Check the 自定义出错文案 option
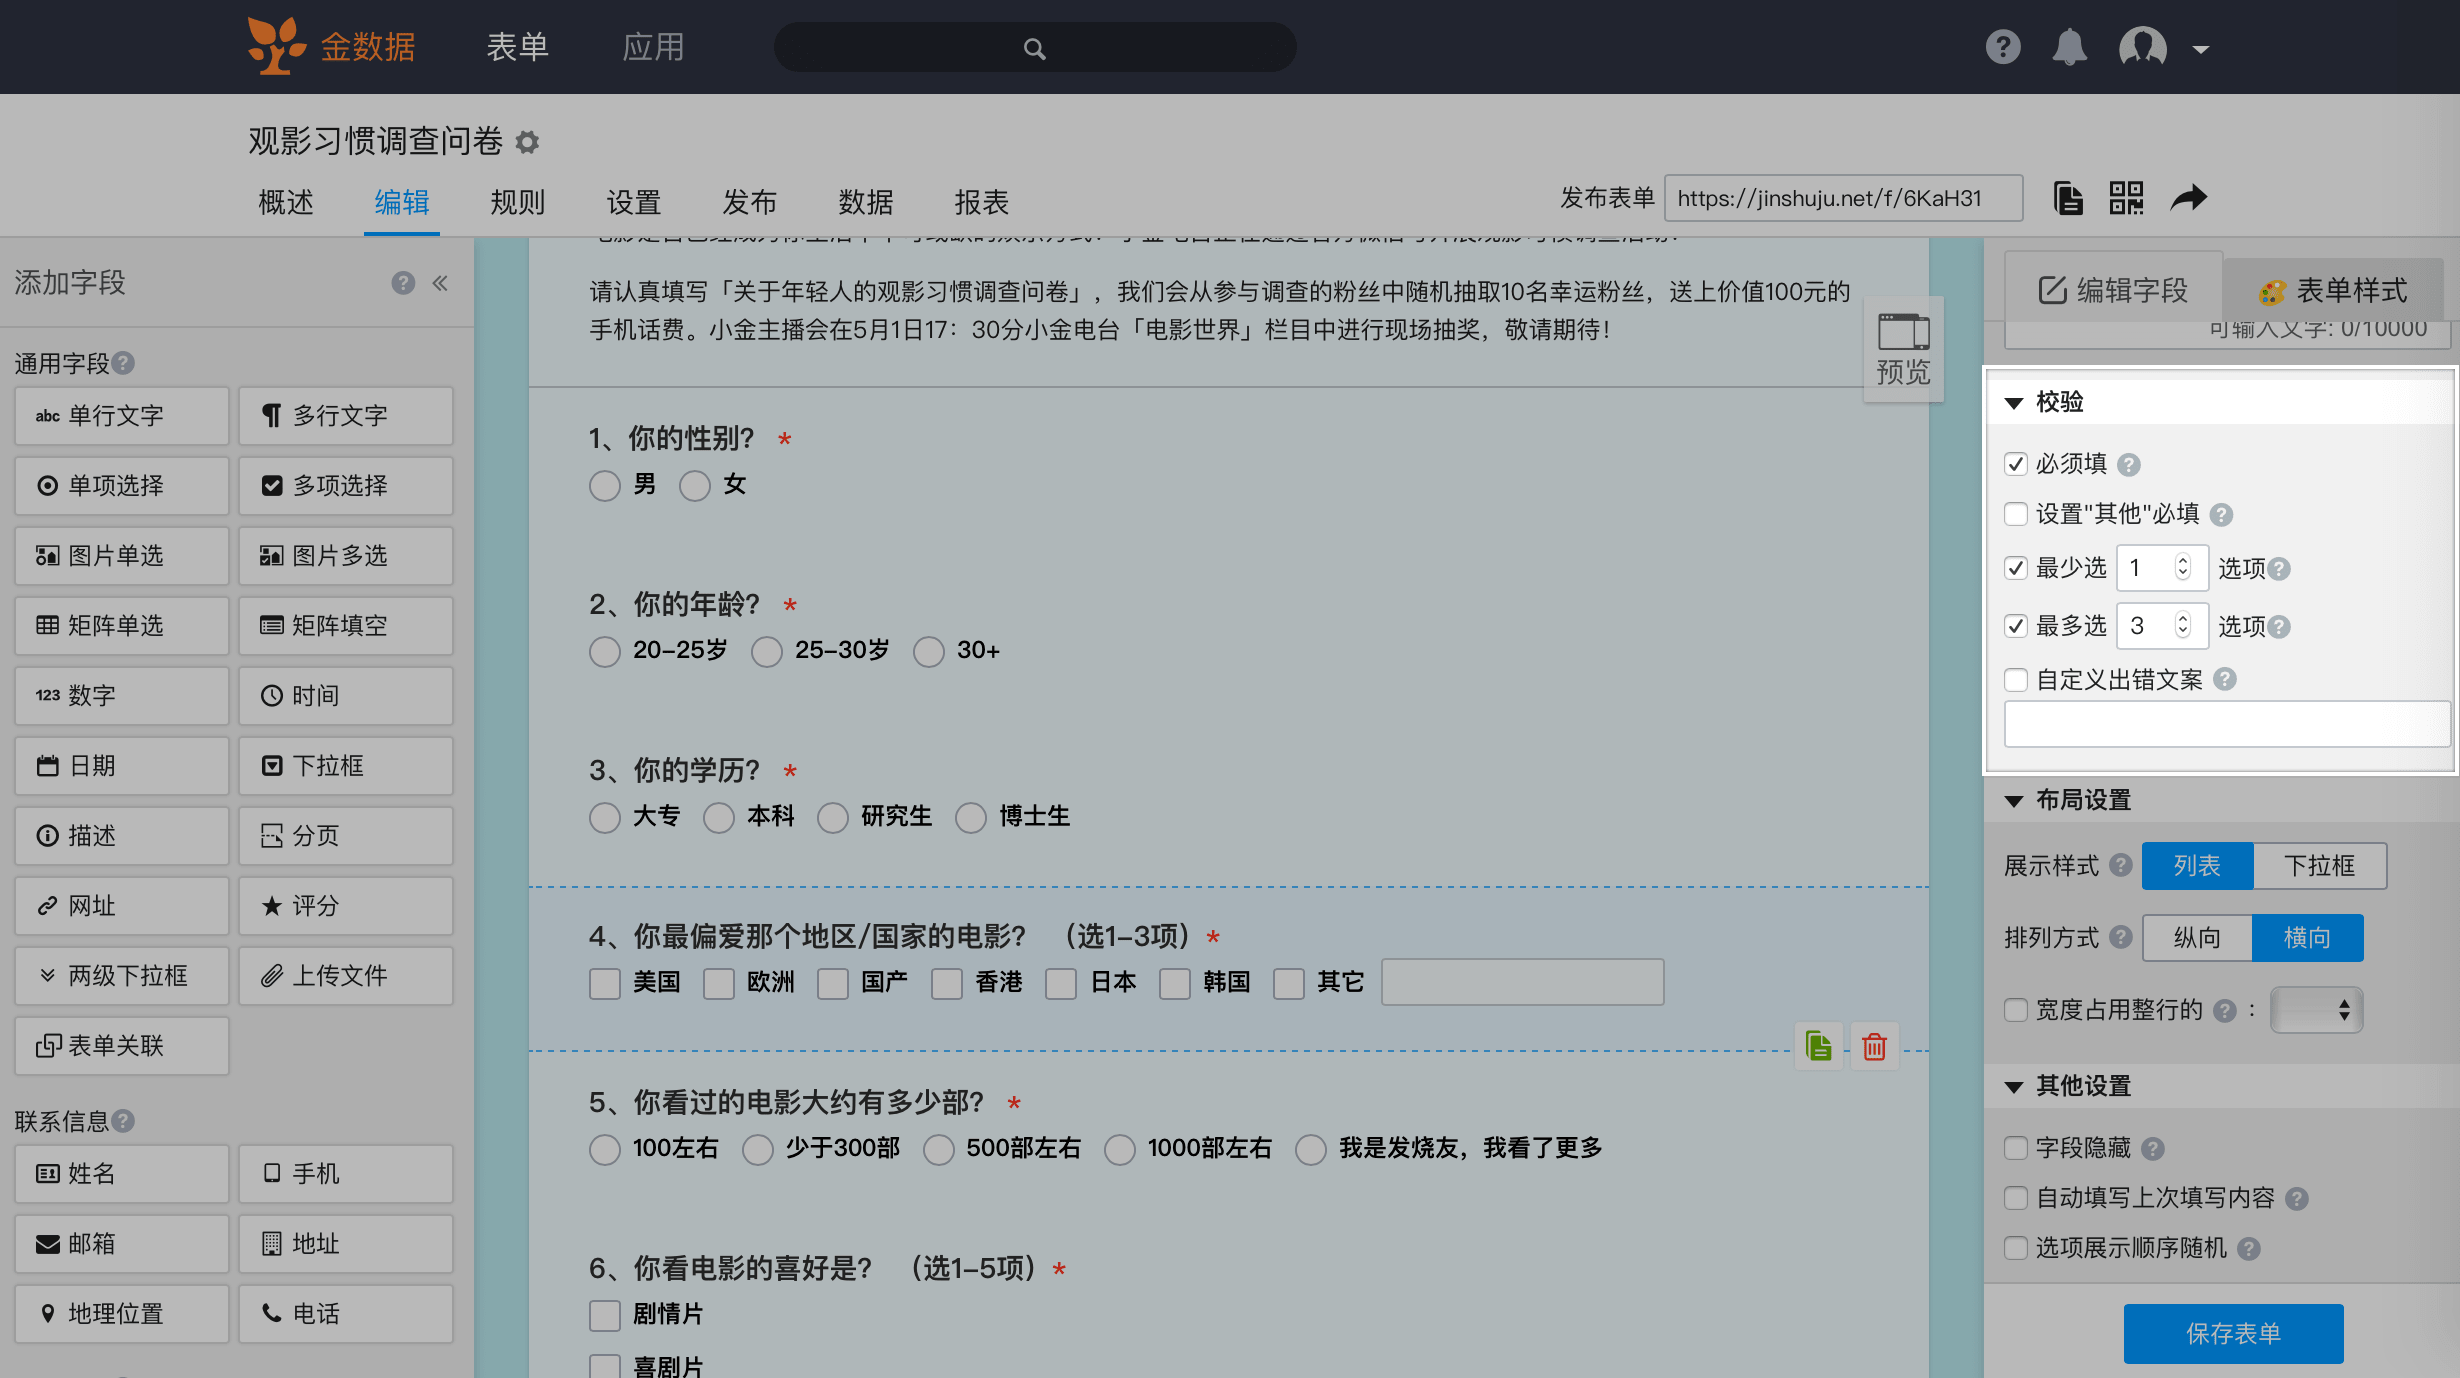Viewport: 2460px width, 1378px height. (2016, 680)
